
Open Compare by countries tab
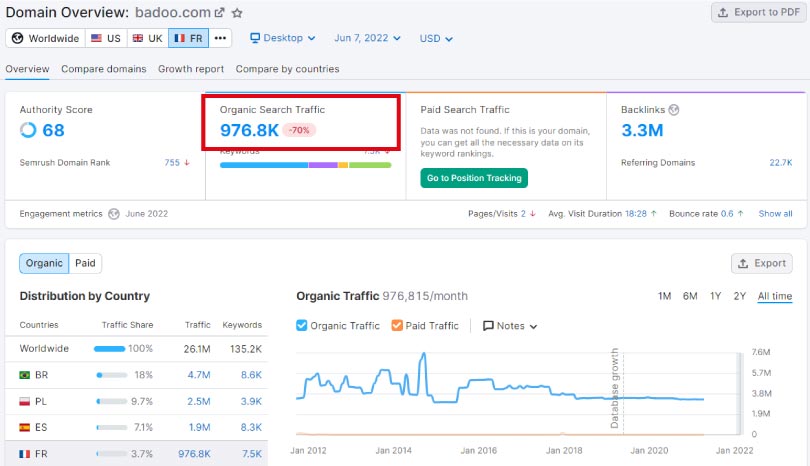(287, 69)
